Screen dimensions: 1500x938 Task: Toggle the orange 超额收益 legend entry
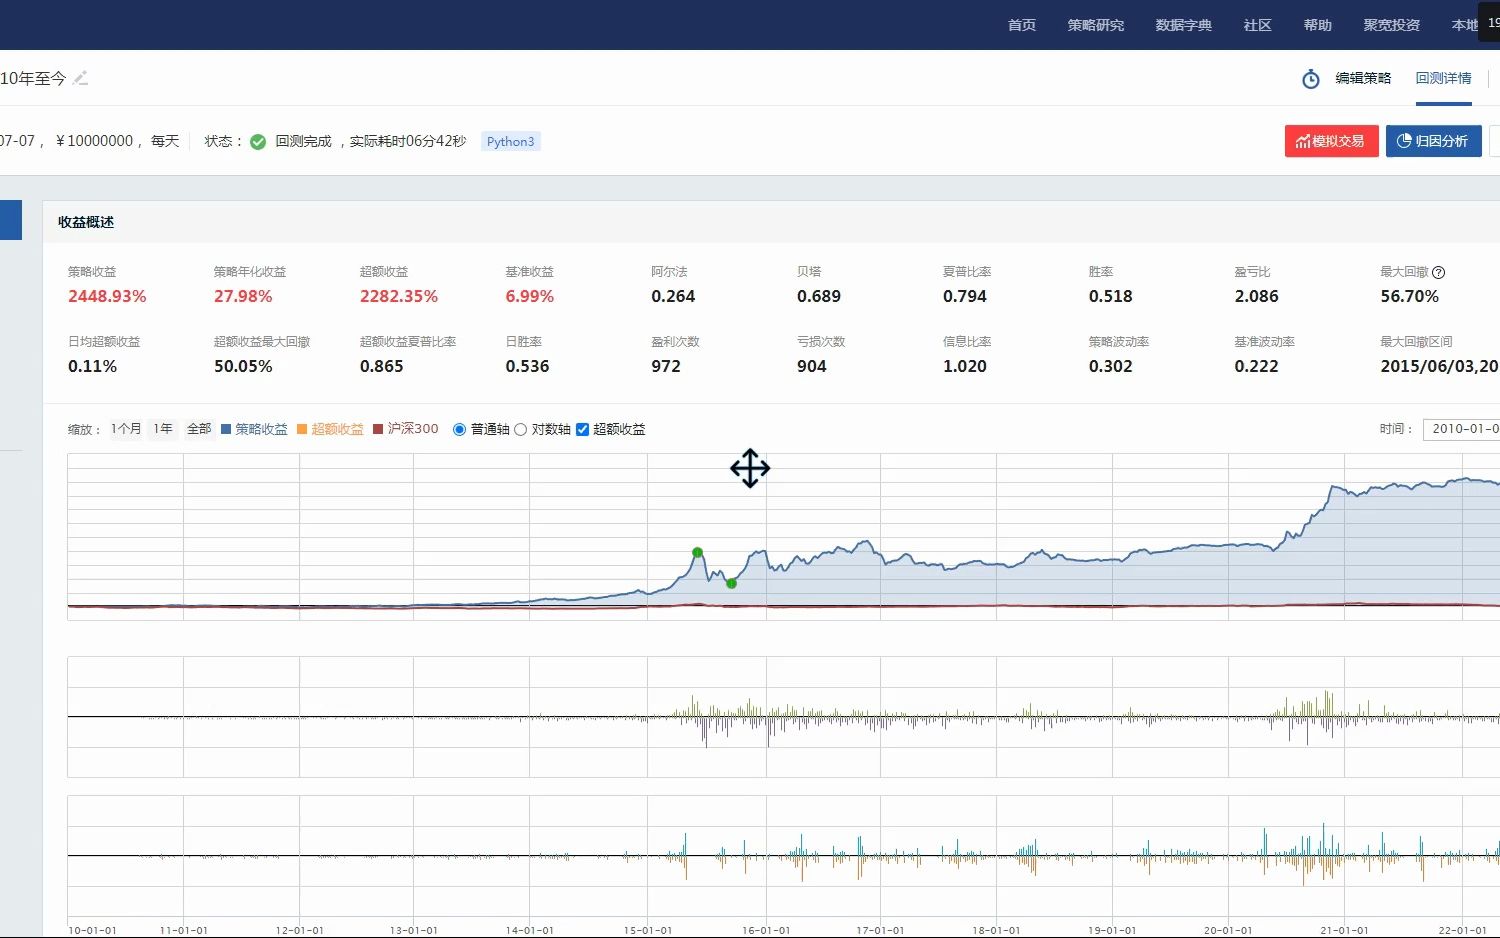[330, 429]
